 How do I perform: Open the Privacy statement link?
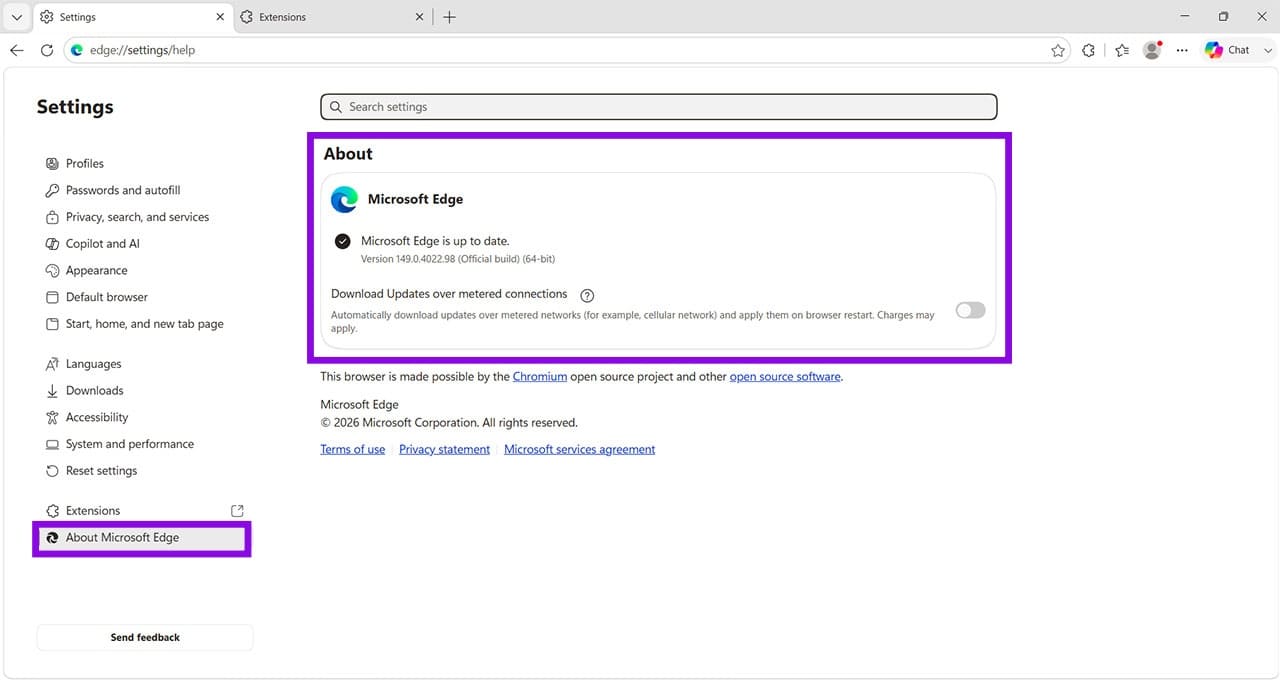[444, 450]
